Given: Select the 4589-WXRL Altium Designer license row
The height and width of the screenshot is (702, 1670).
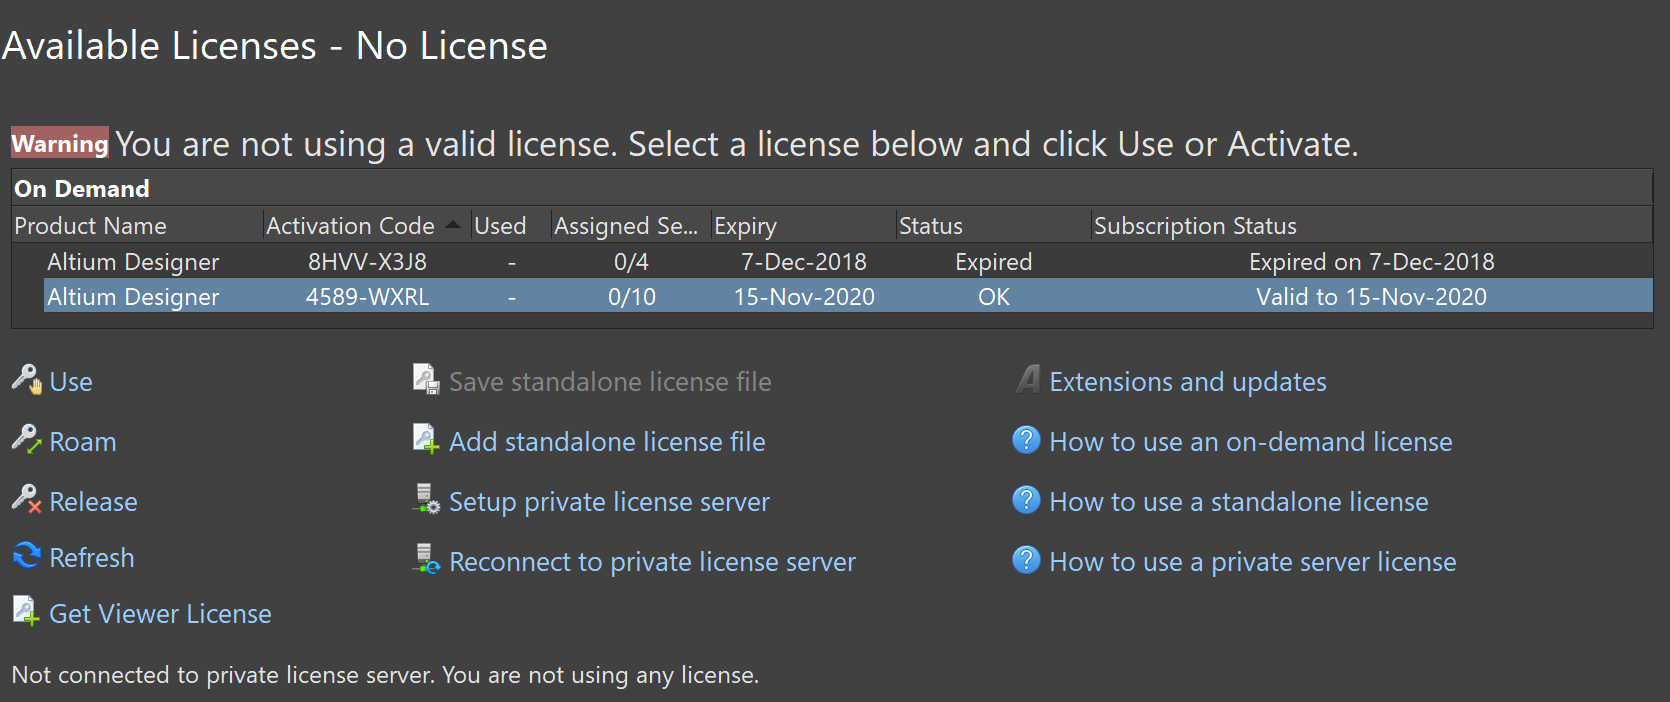Looking at the screenshot, I should tap(367, 297).
